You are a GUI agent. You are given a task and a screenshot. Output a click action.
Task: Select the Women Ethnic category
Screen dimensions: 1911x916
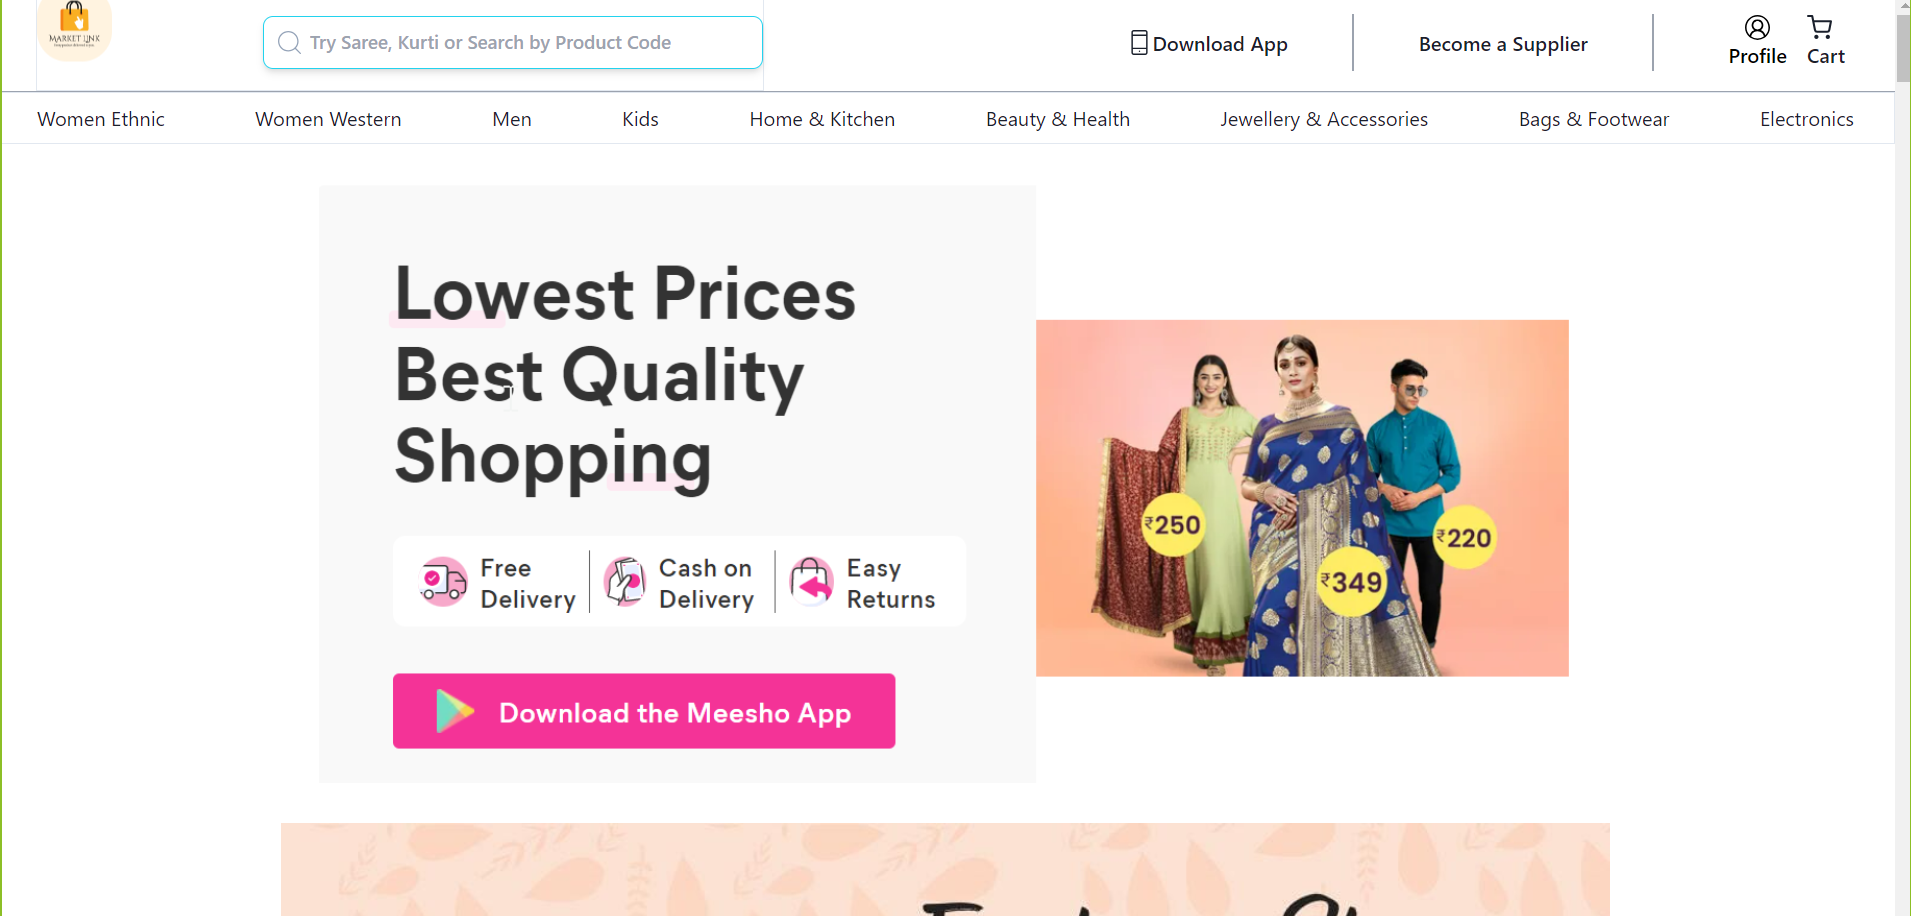pyautogui.click(x=100, y=118)
